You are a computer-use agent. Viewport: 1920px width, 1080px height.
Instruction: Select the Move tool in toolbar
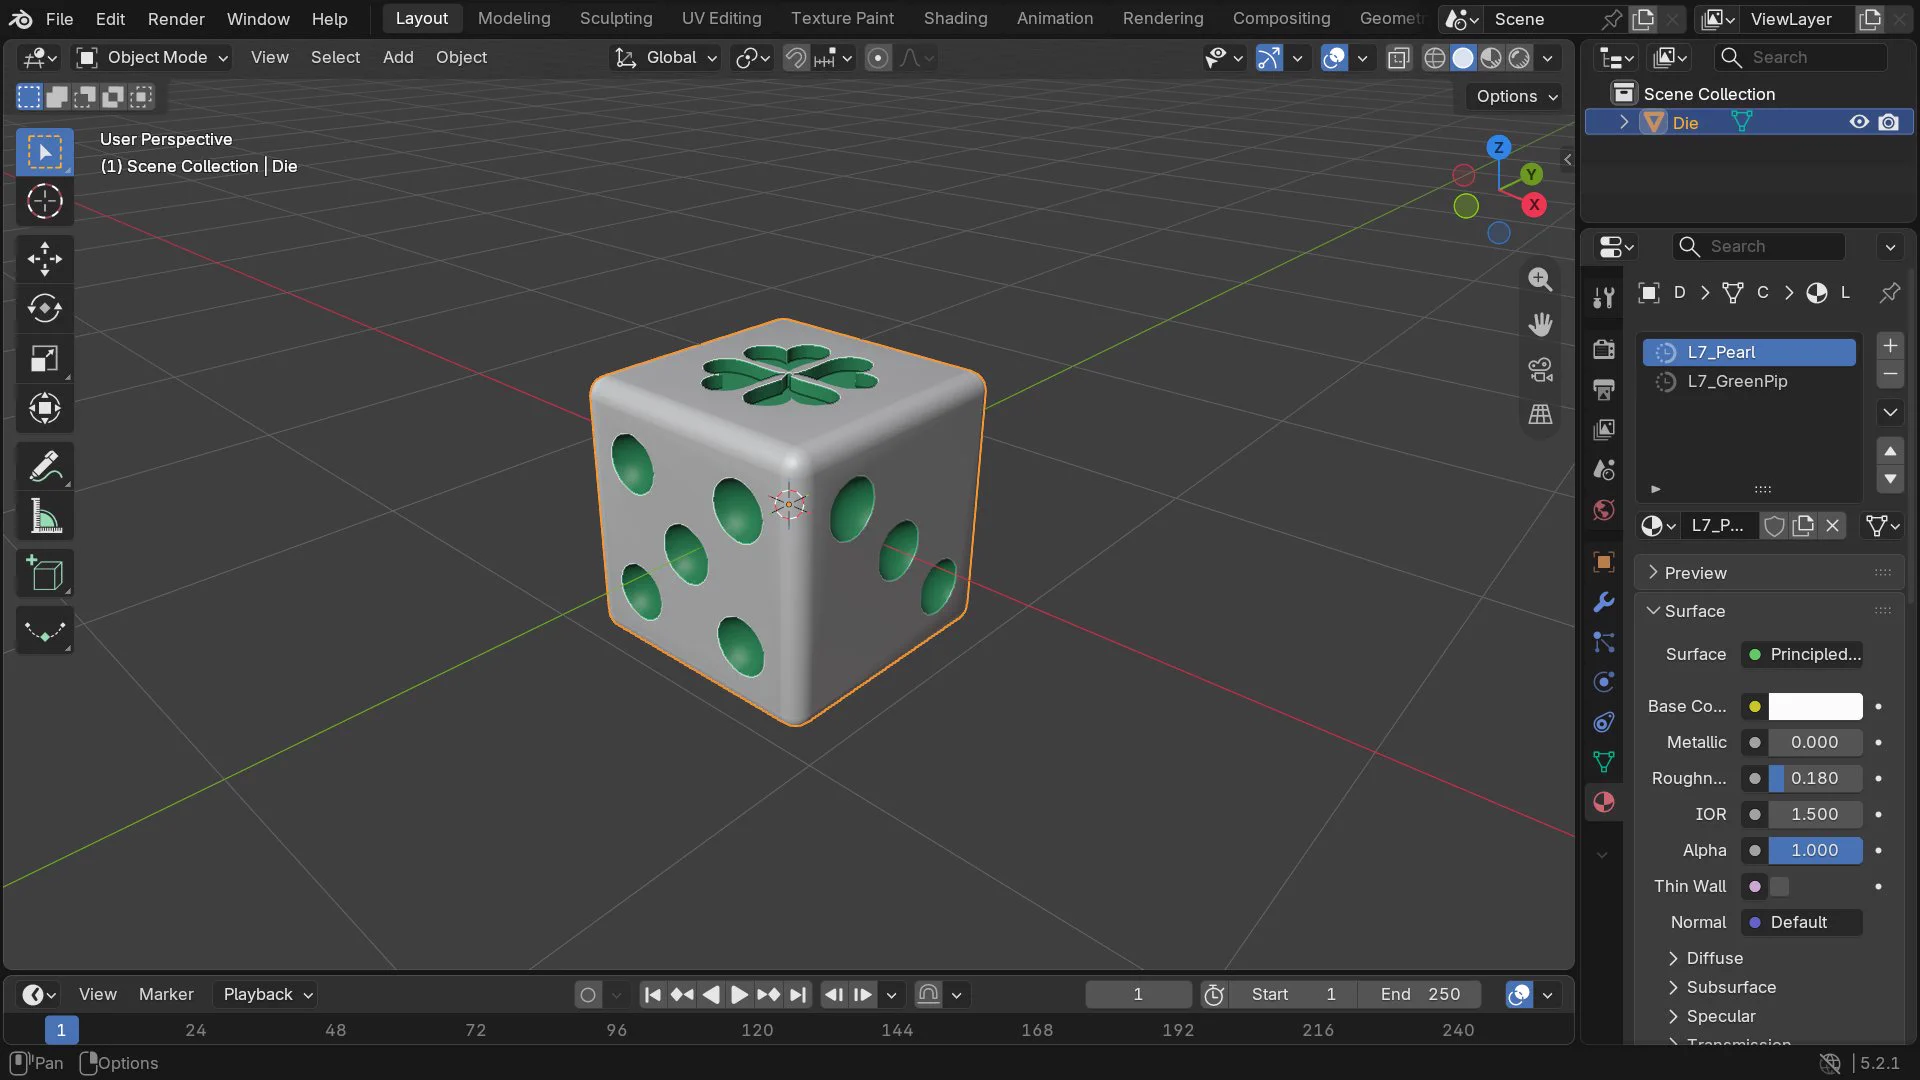tap(44, 258)
